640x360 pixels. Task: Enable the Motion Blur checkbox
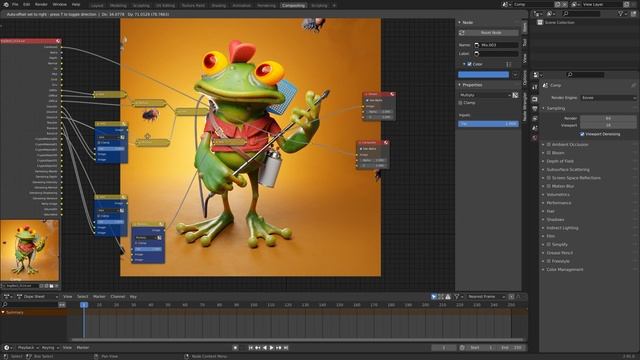click(x=549, y=186)
